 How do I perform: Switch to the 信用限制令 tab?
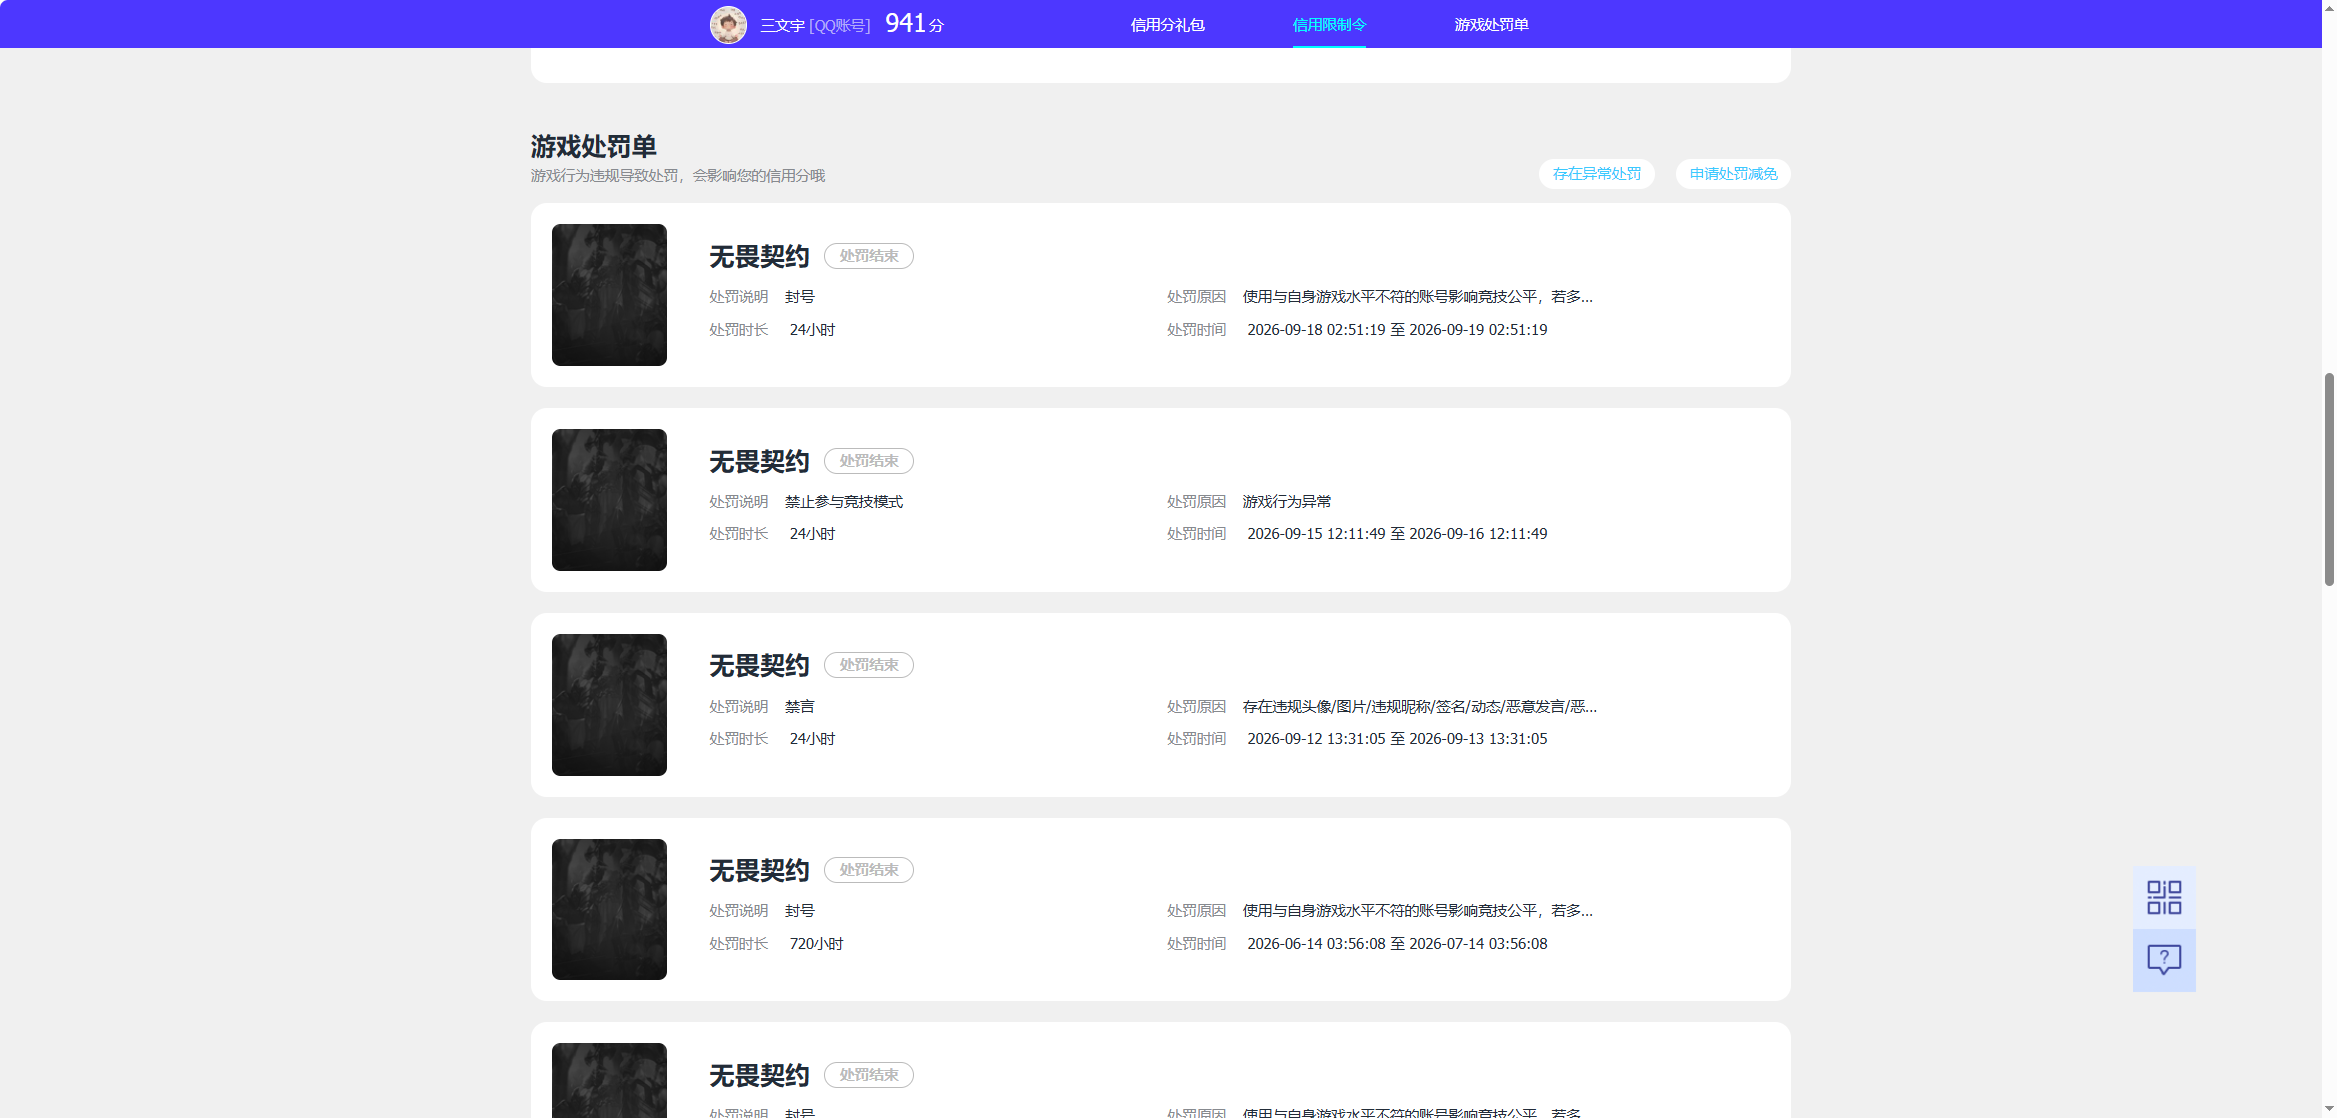pyautogui.click(x=1329, y=25)
